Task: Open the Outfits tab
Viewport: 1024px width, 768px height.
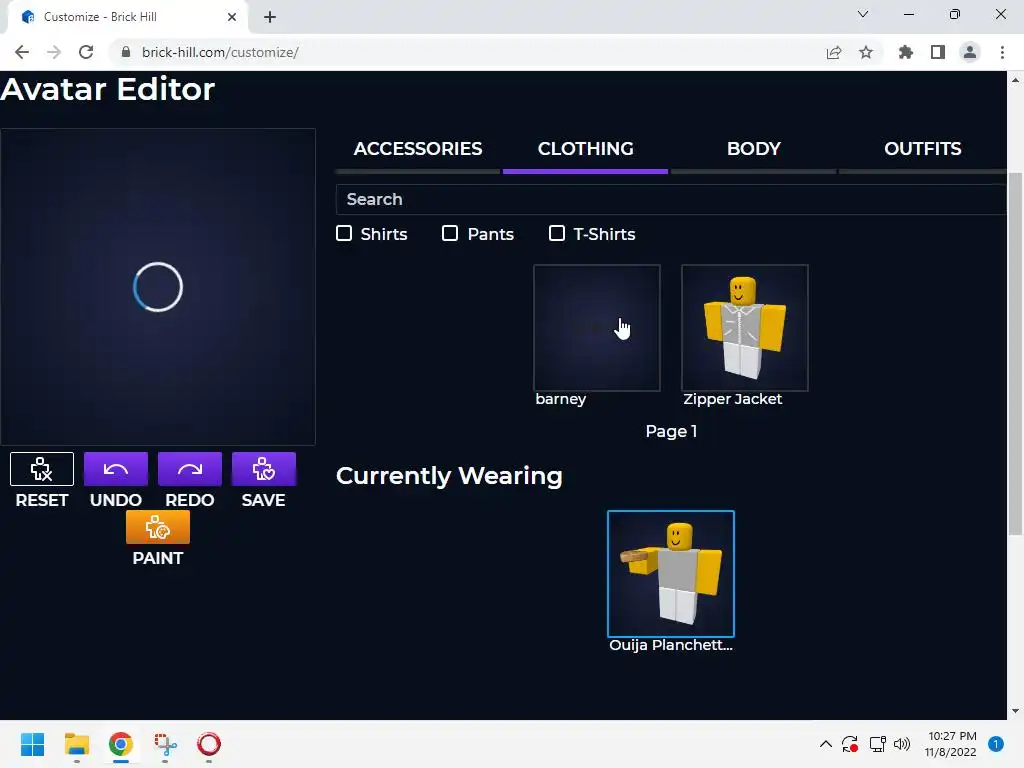Action: [x=922, y=149]
